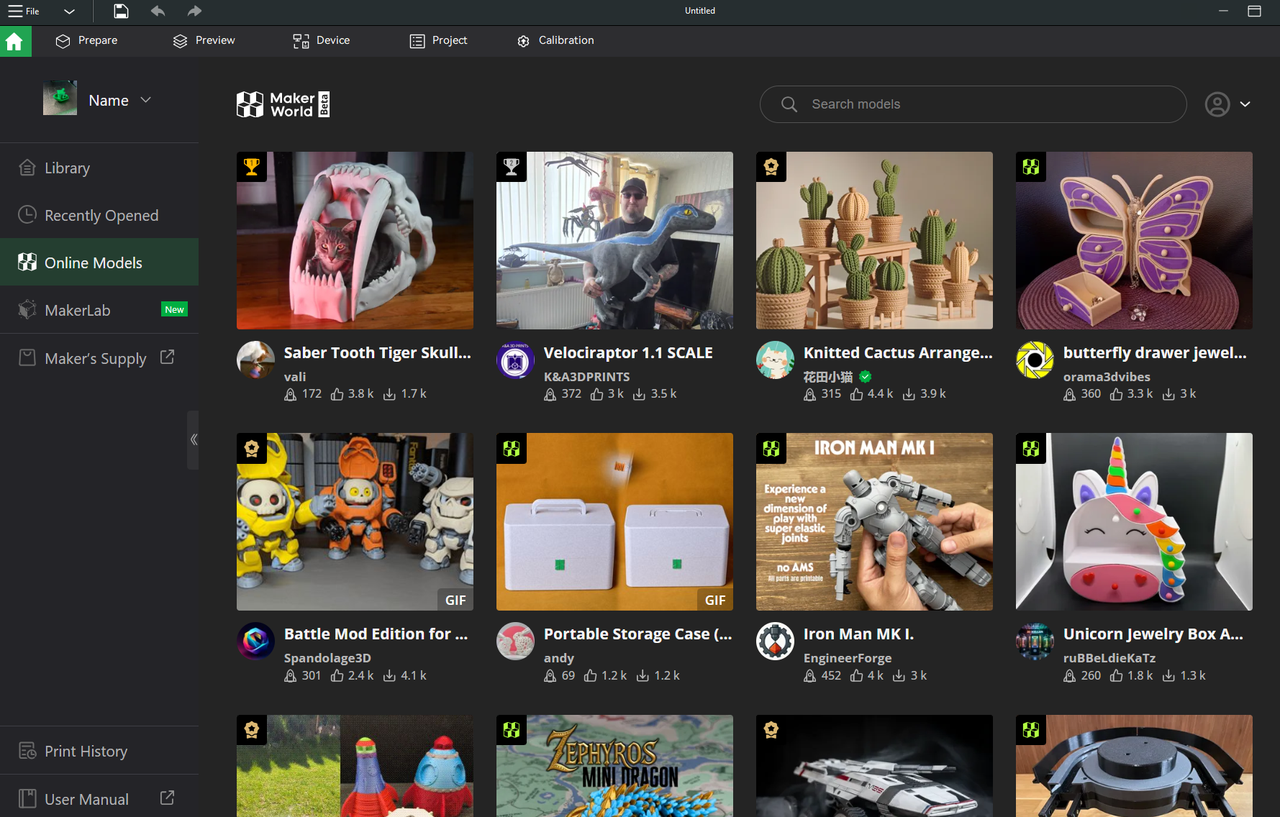The image size is (1280, 817).
Task: Like the butterfly drawer jewelry model
Action: tap(1117, 394)
